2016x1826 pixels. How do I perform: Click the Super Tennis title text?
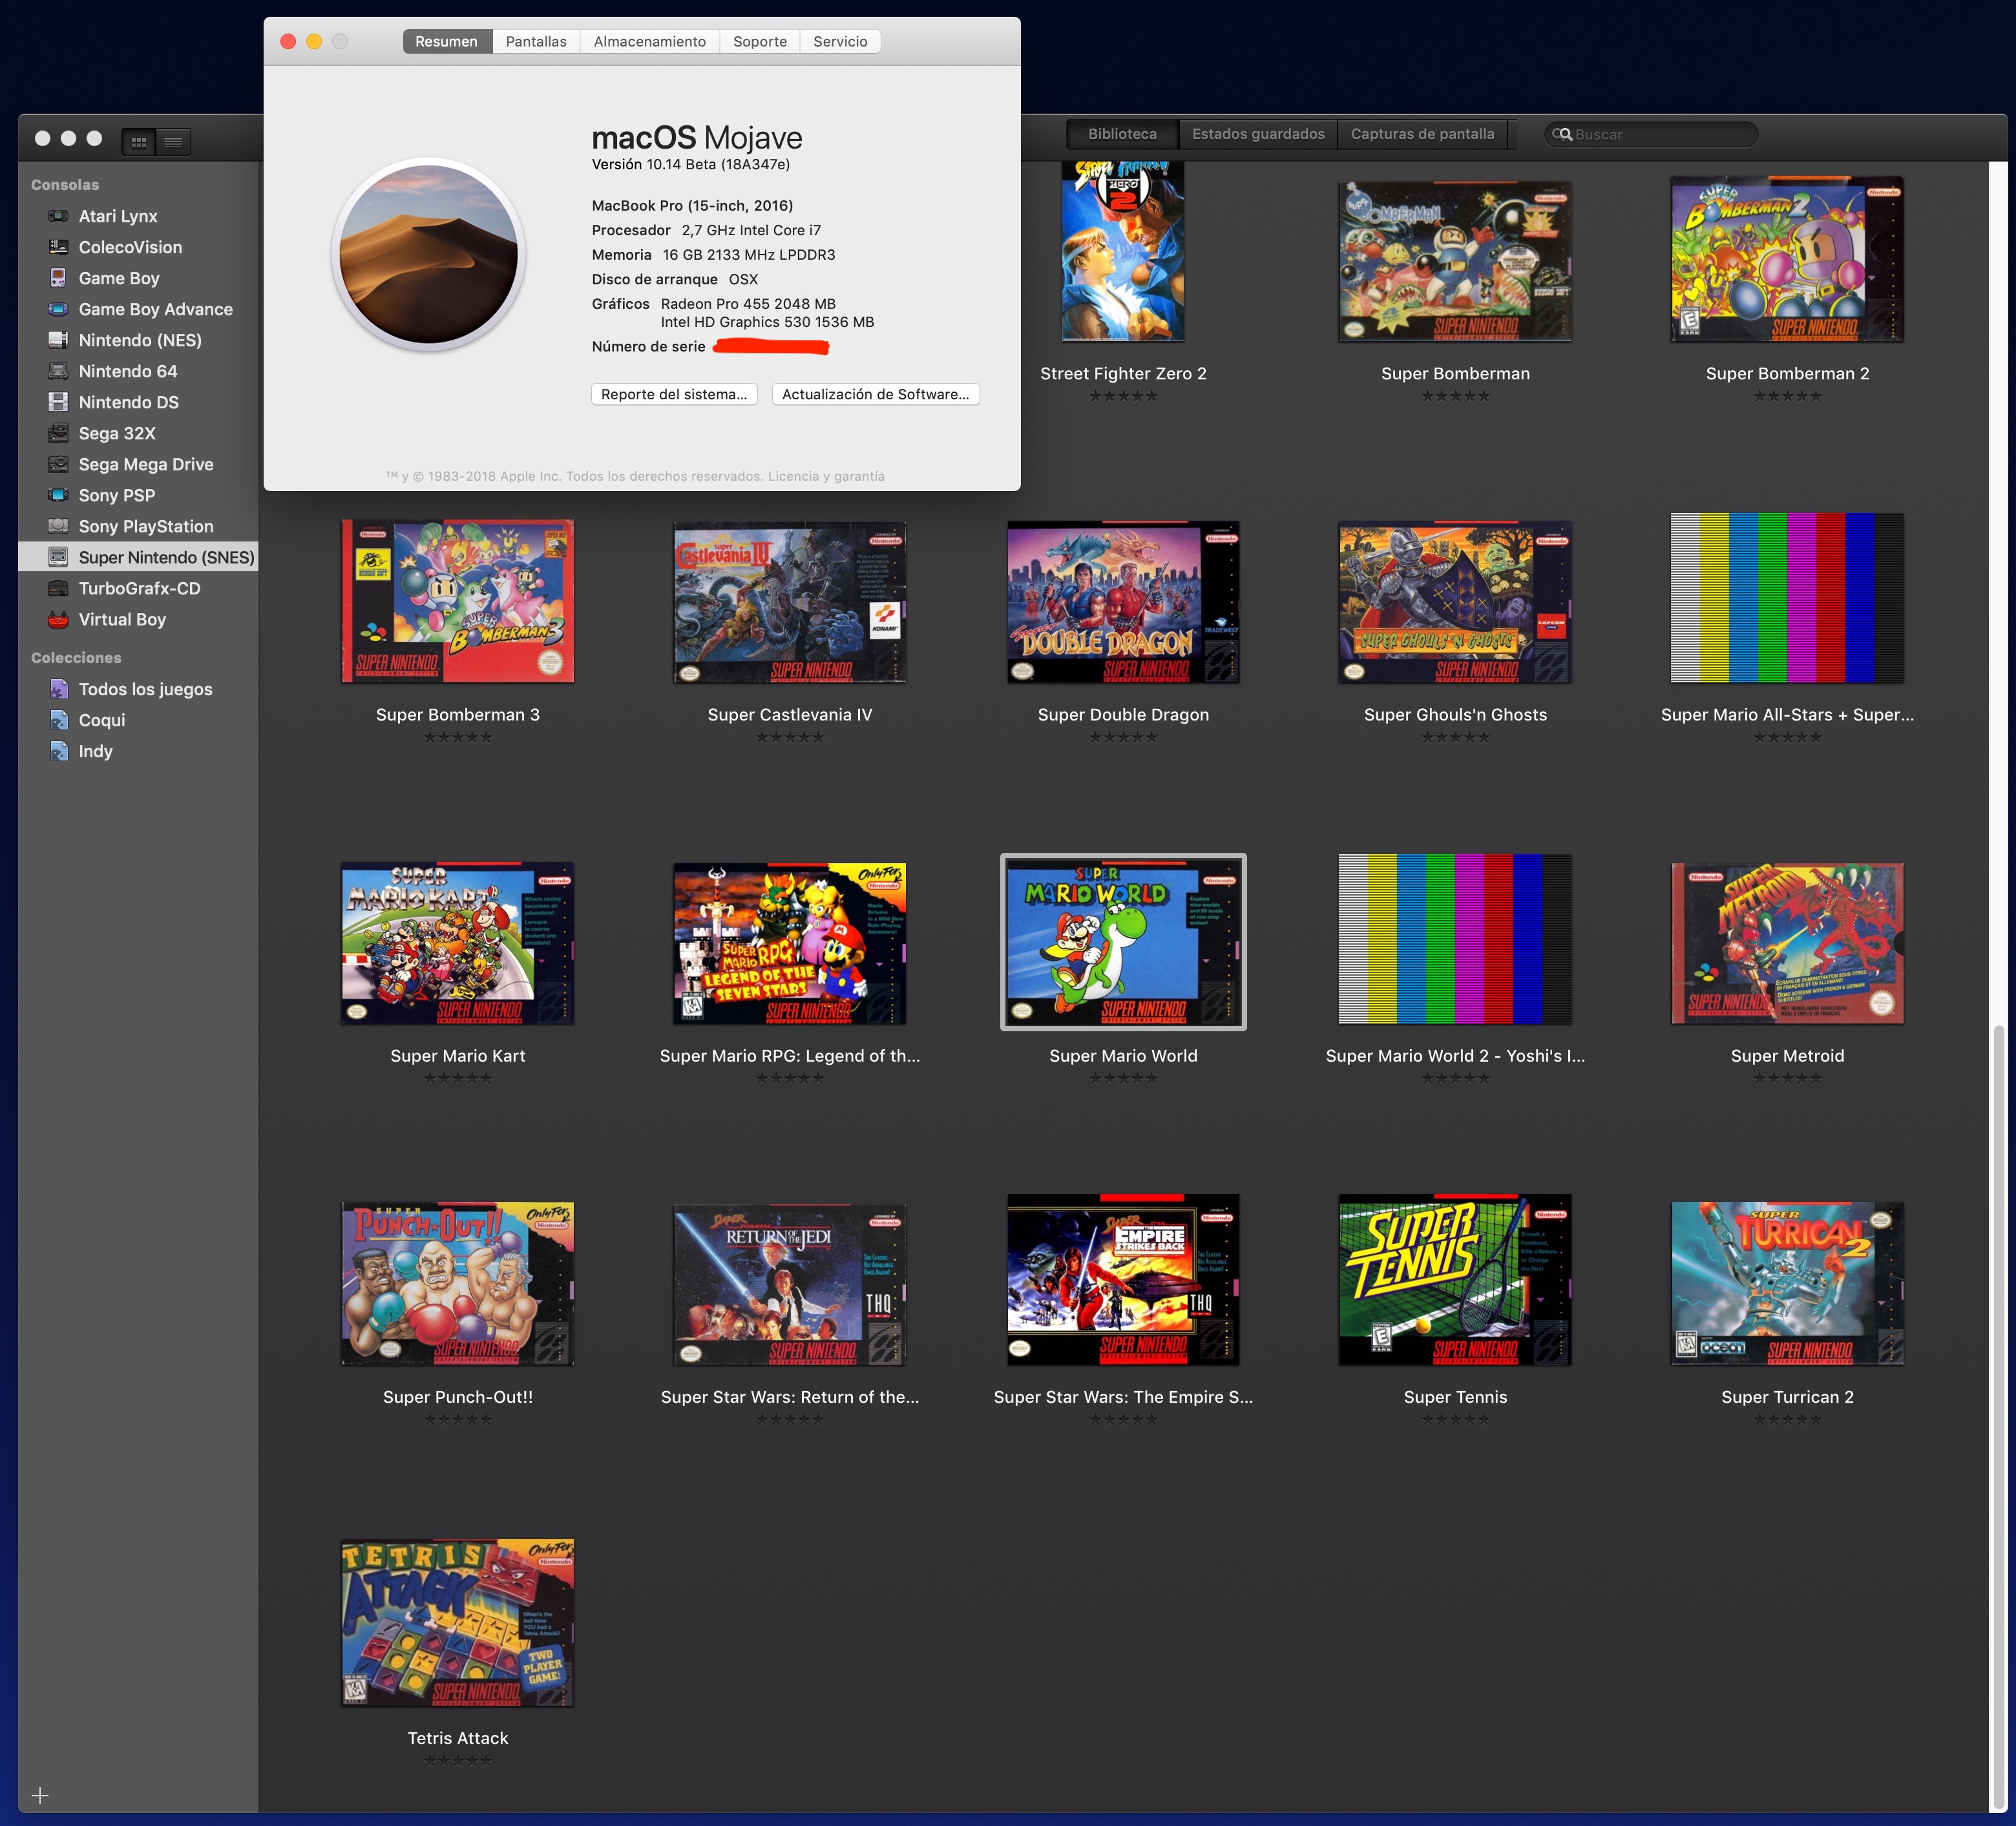point(1455,1397)
